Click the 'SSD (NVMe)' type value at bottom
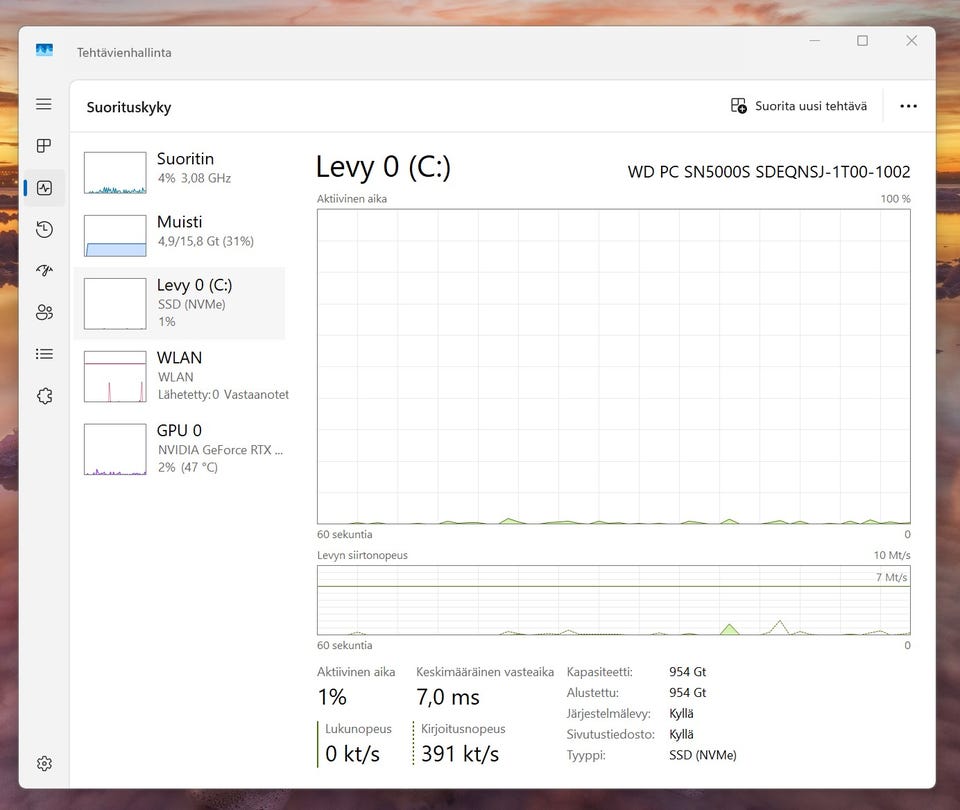960x810 pixels. coord(702,755)
